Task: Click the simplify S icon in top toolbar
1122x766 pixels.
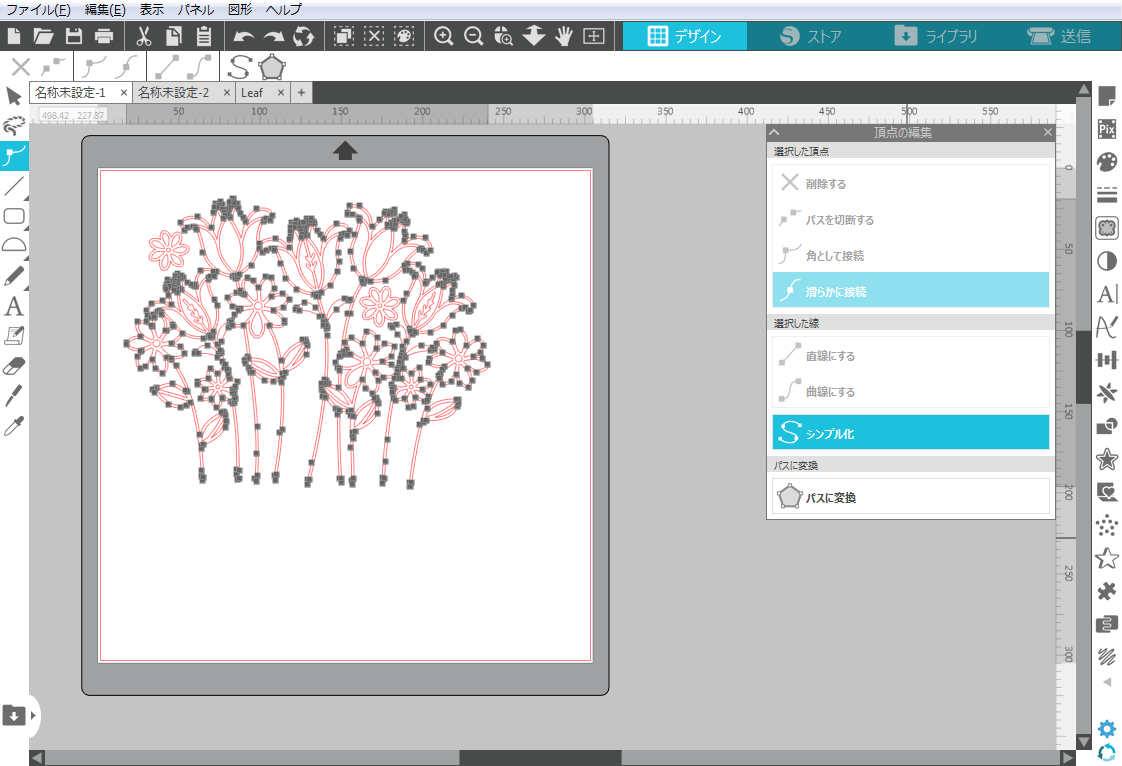Action: pos(240,67)
